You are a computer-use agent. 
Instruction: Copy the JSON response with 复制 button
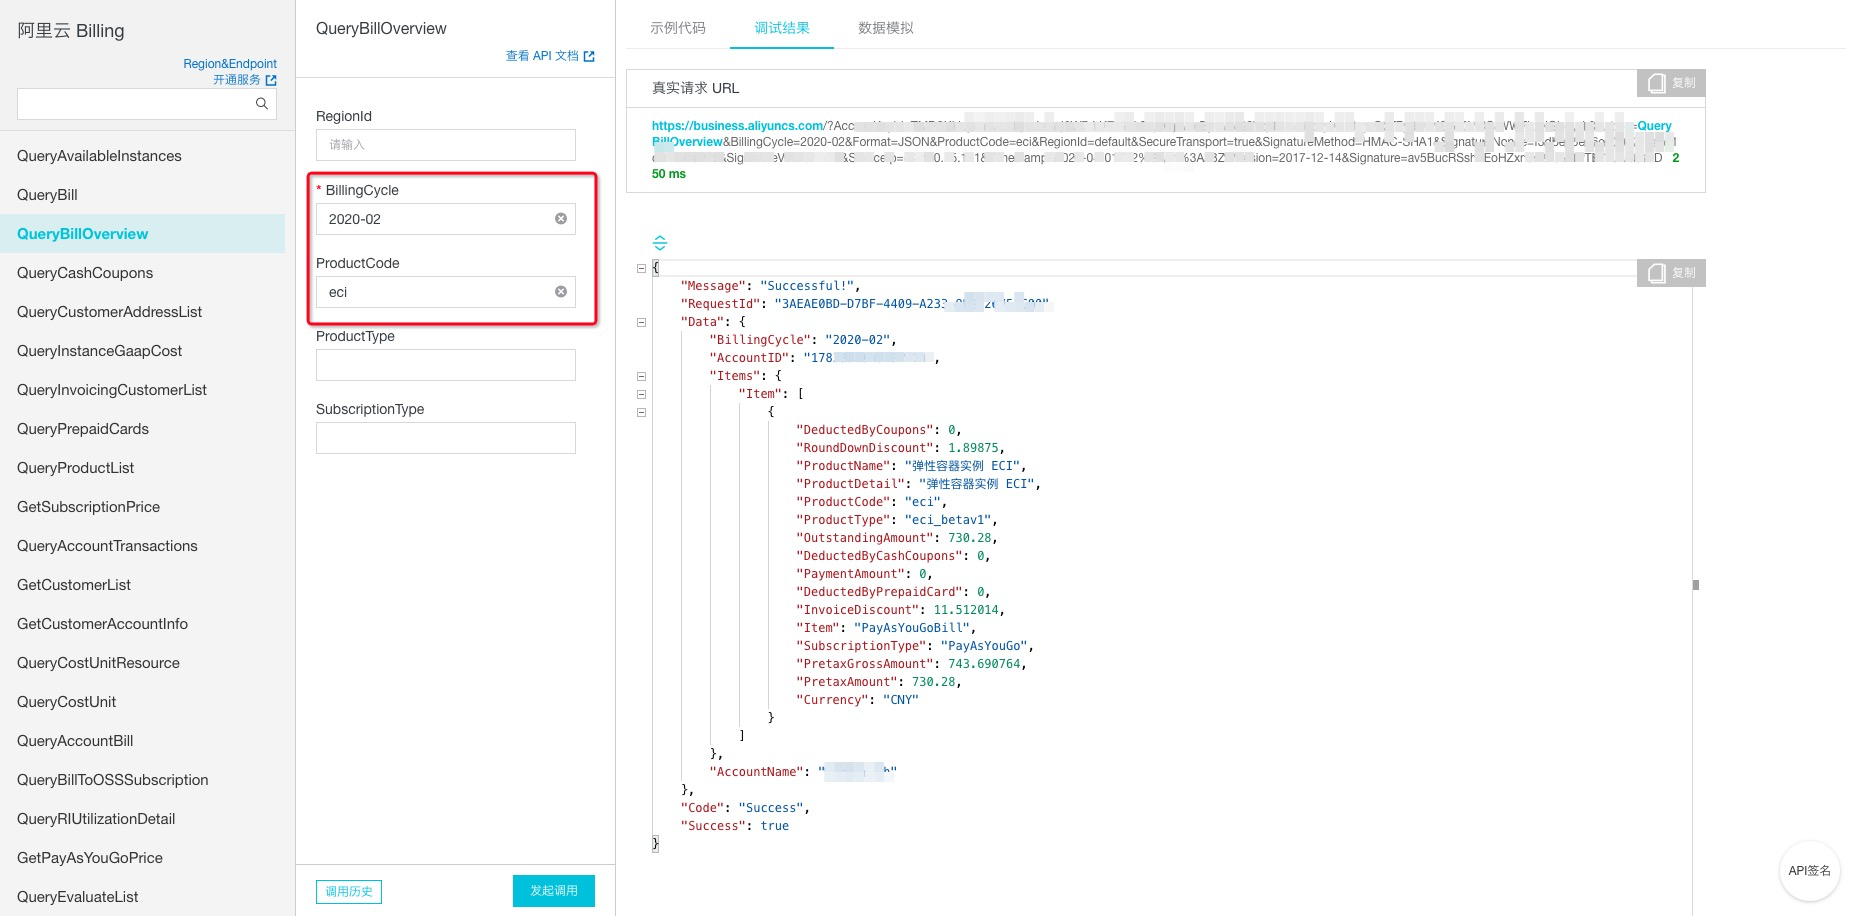[1671, 273]
